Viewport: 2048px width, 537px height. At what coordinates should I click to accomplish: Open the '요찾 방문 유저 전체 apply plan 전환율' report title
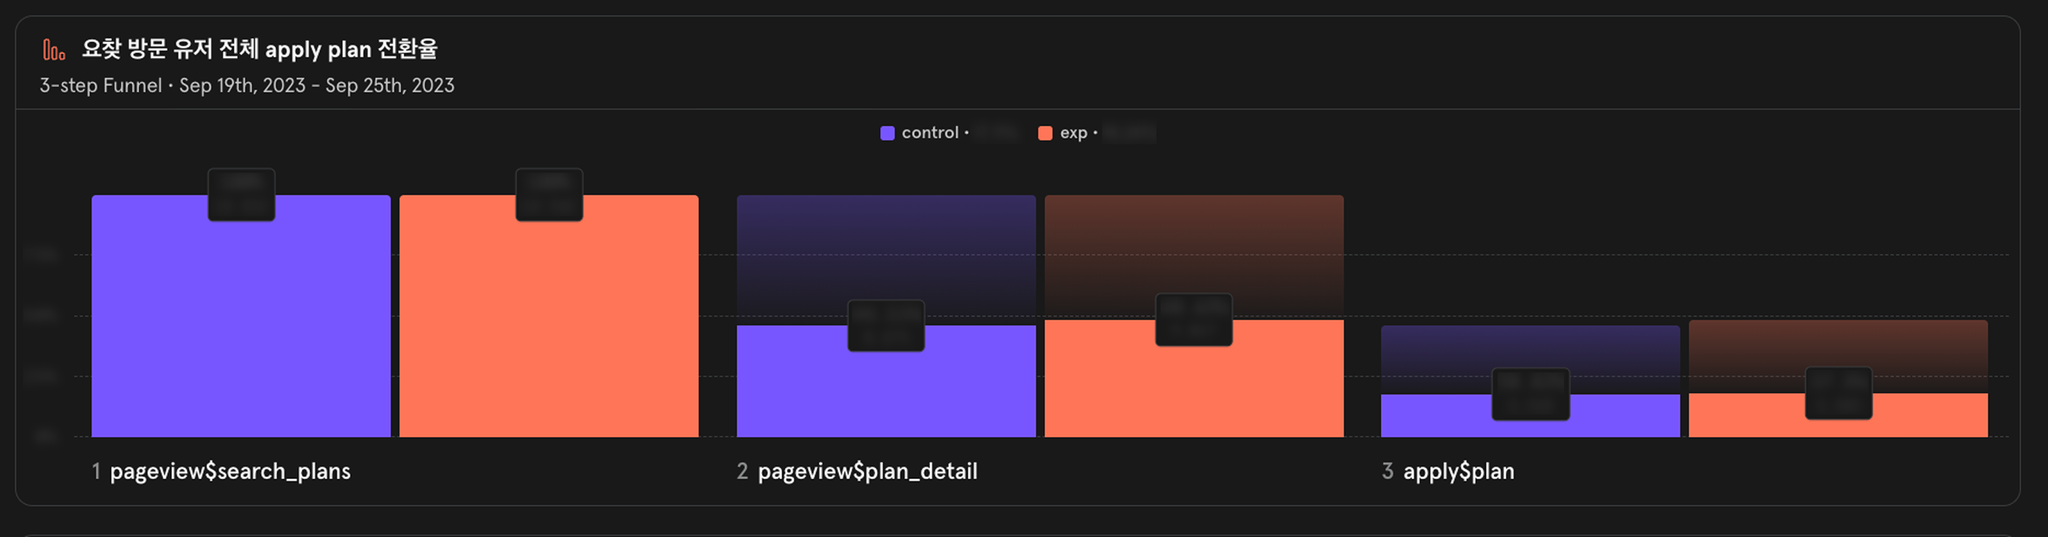(260, 49)
